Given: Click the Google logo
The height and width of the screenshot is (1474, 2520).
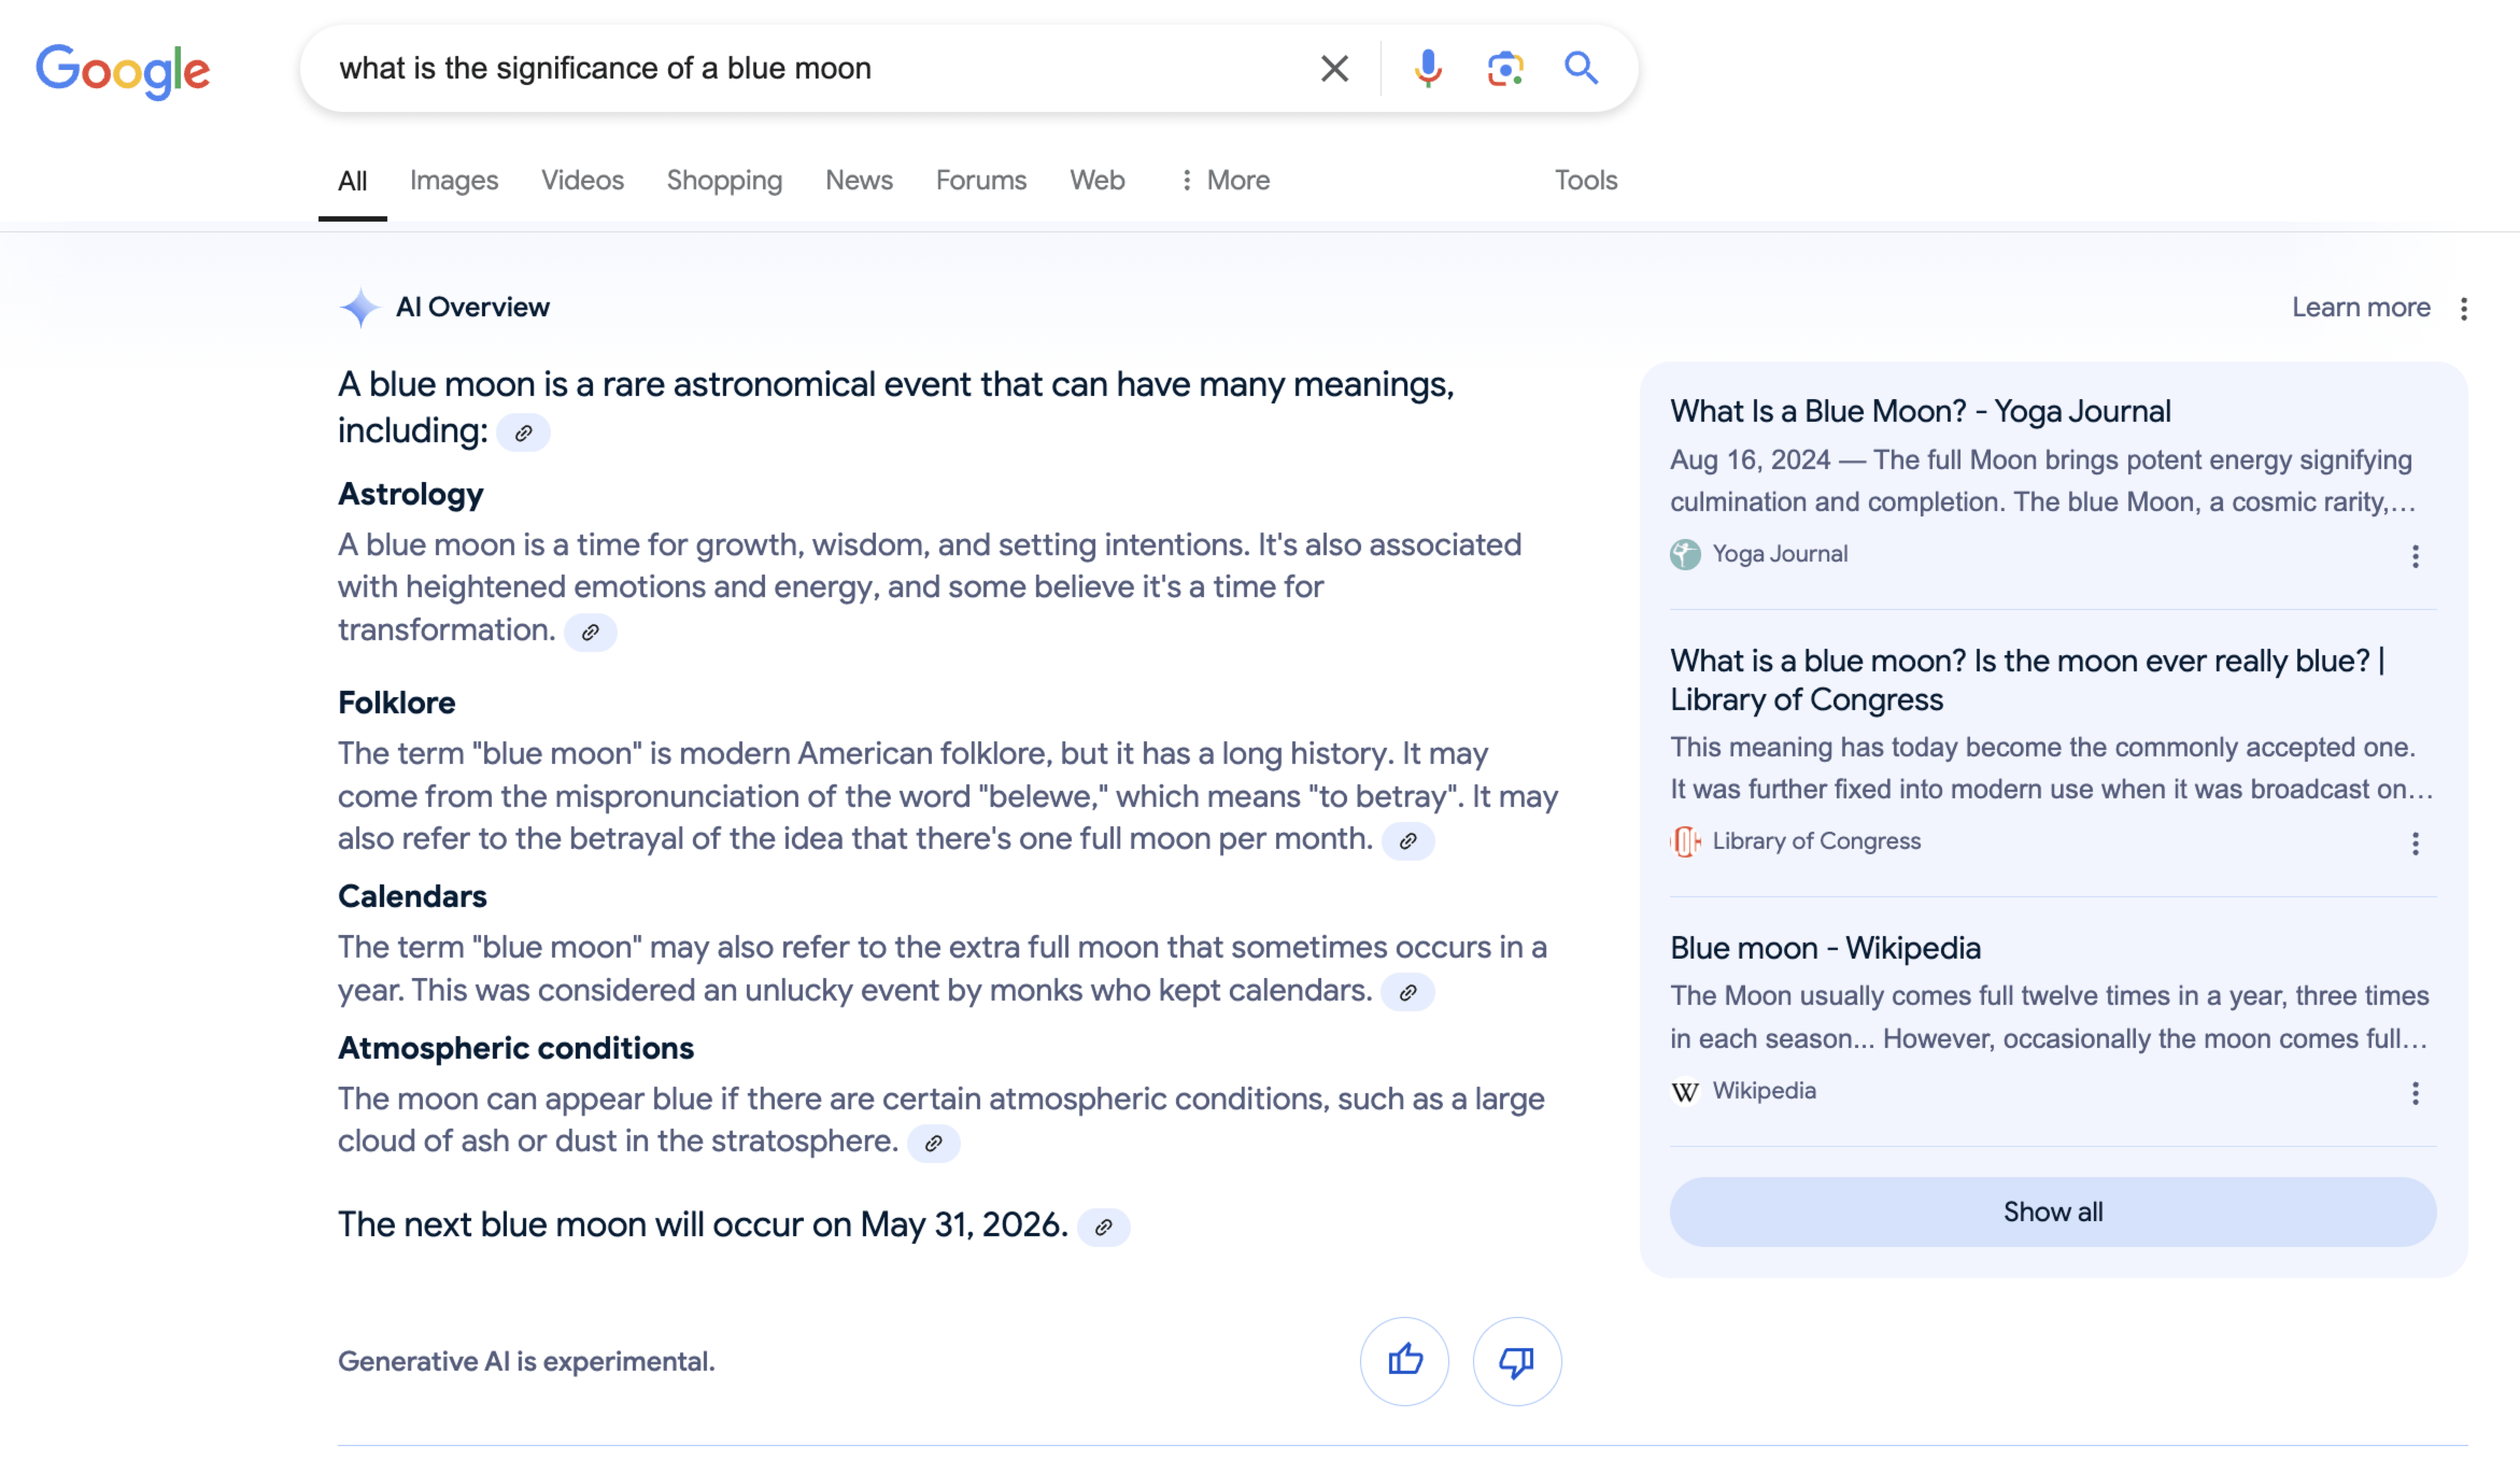Looking at the screenshot, I should point(122,70).
